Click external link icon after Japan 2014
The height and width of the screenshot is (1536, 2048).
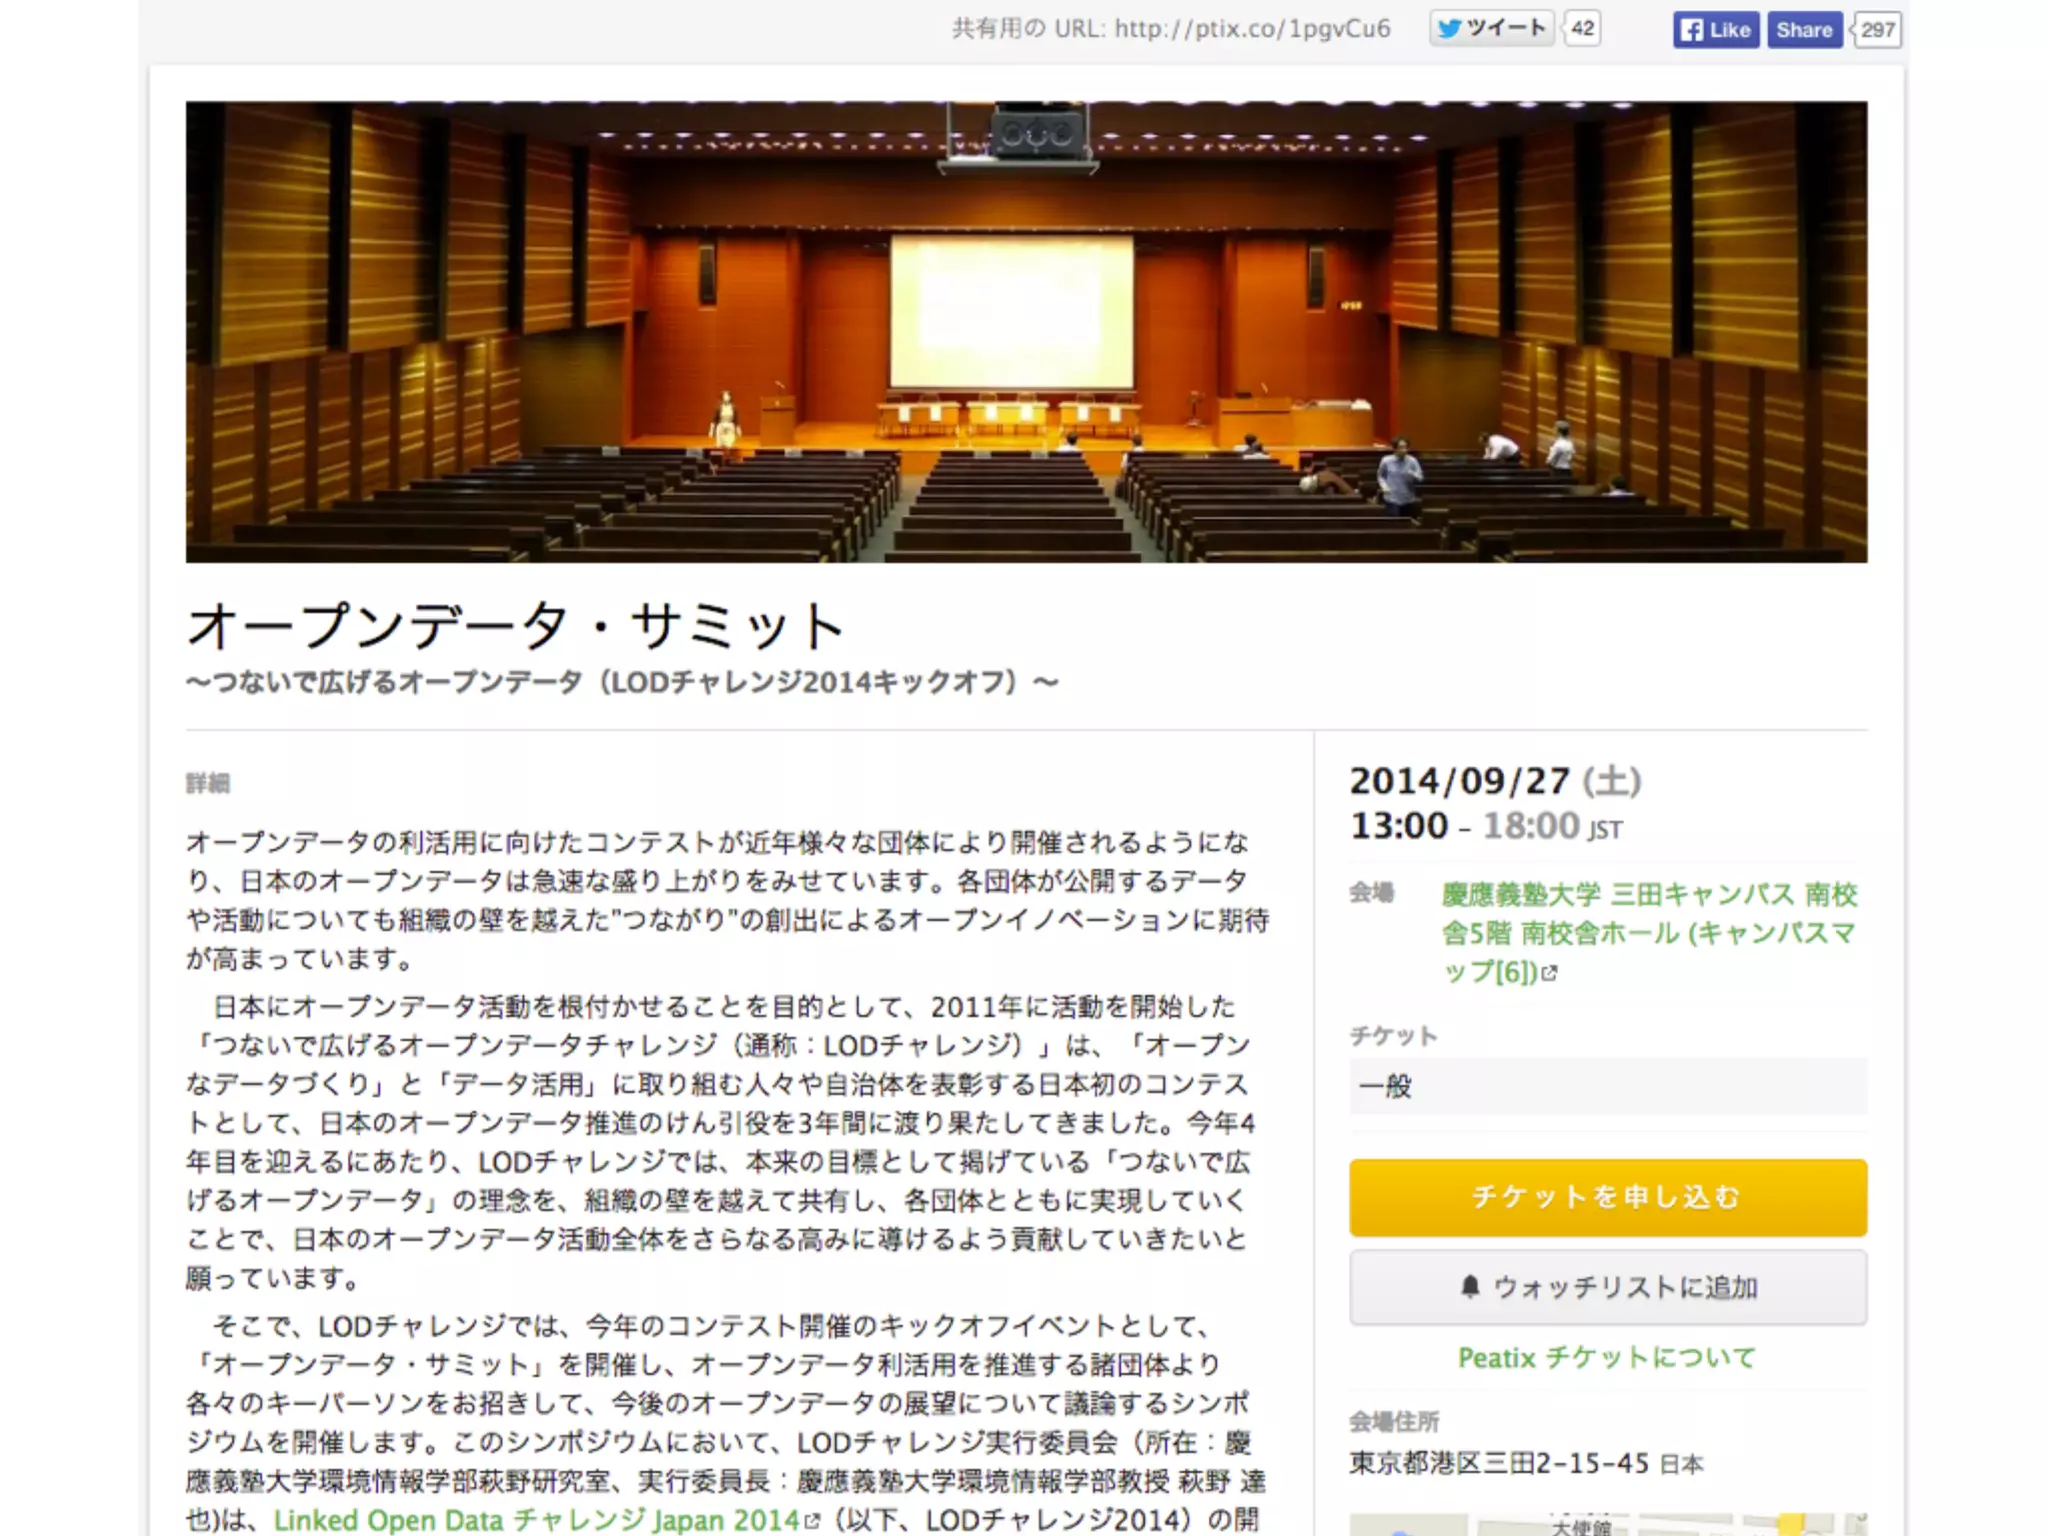pyautogui.click(x=812, y=1521)
